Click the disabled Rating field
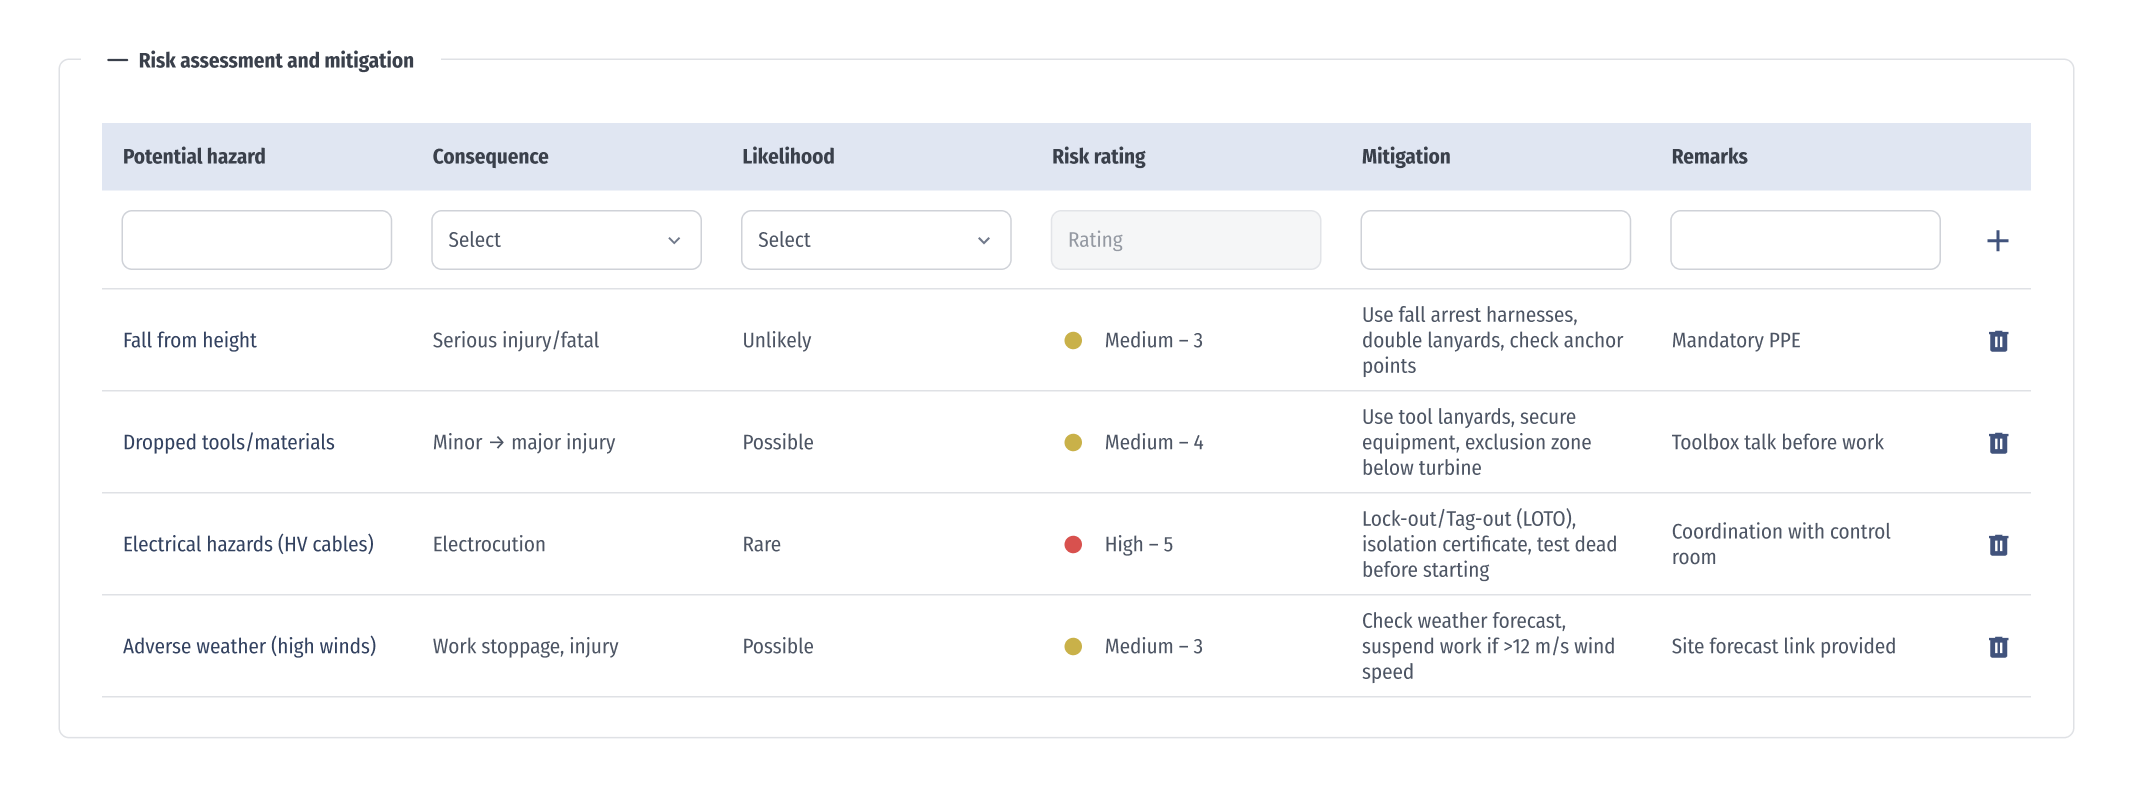 (1185, 240)
